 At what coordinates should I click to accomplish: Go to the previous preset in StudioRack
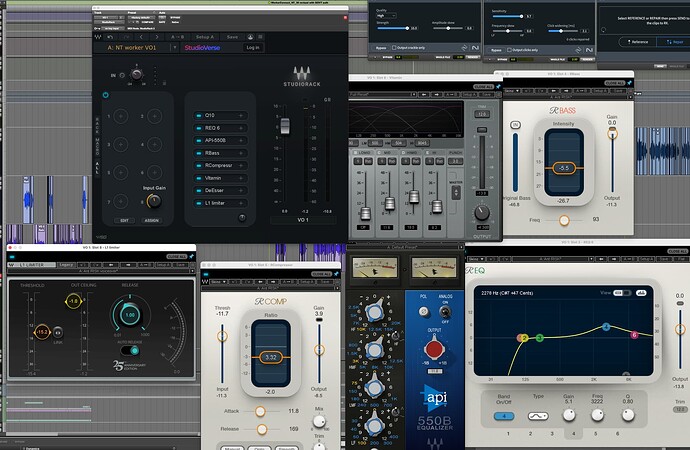141,37
